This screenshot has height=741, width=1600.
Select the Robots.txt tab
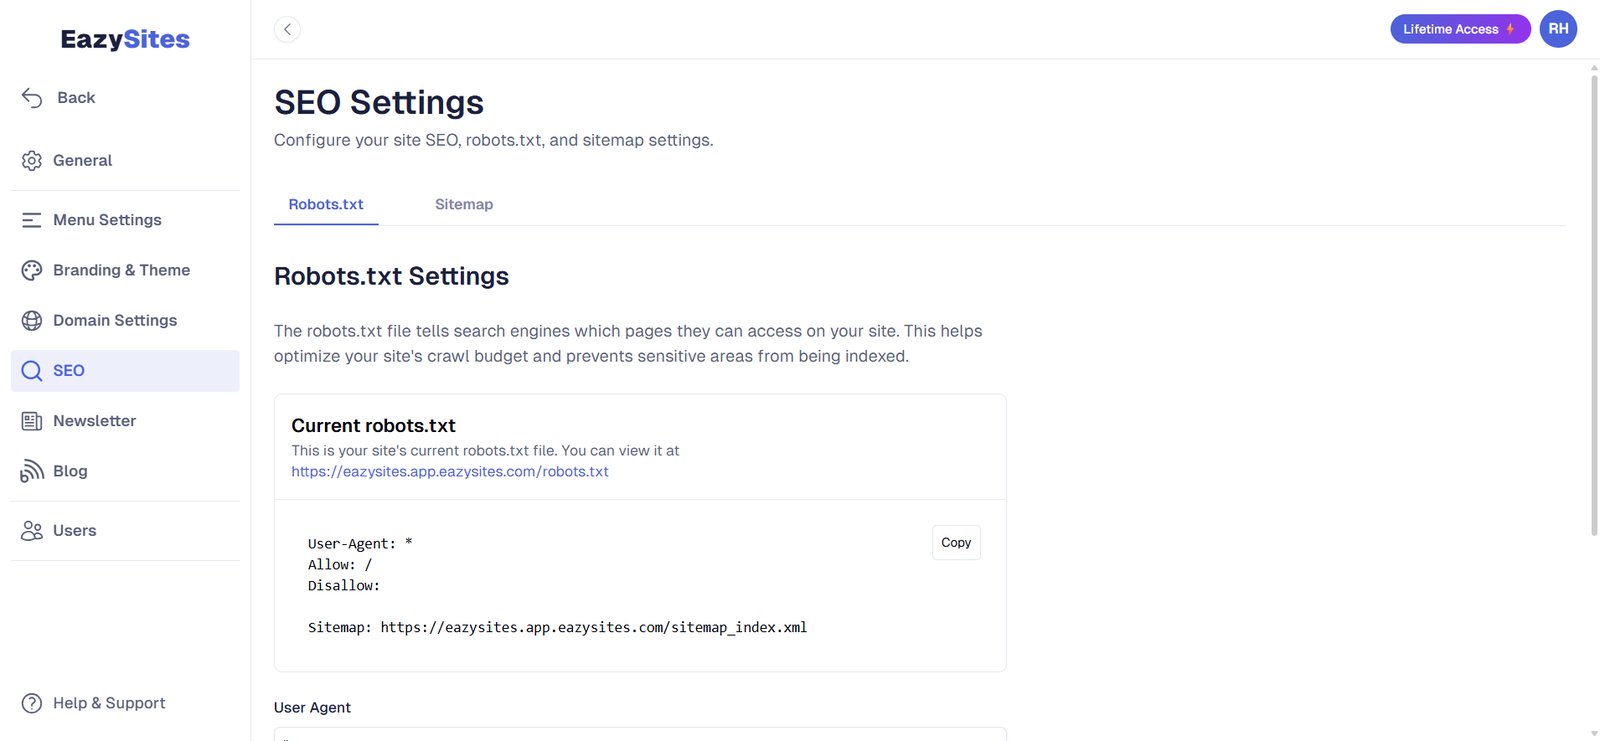tap(326, 204)
